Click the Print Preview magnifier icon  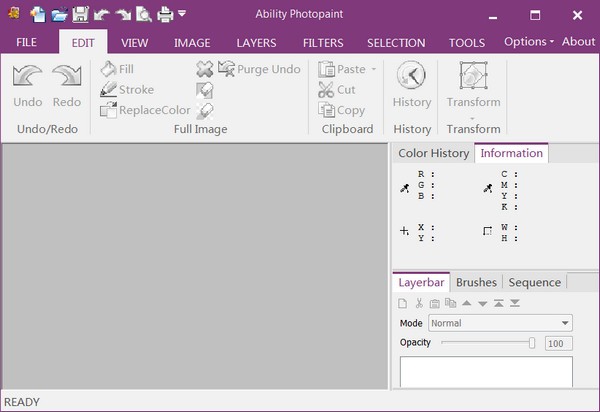(144, 14)
